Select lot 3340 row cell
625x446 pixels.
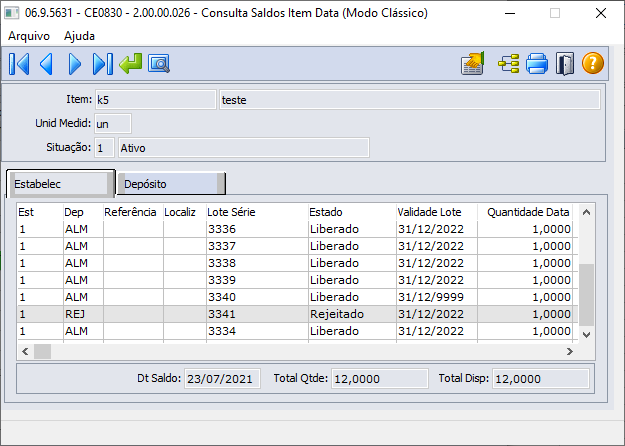[x=257, y=297]
